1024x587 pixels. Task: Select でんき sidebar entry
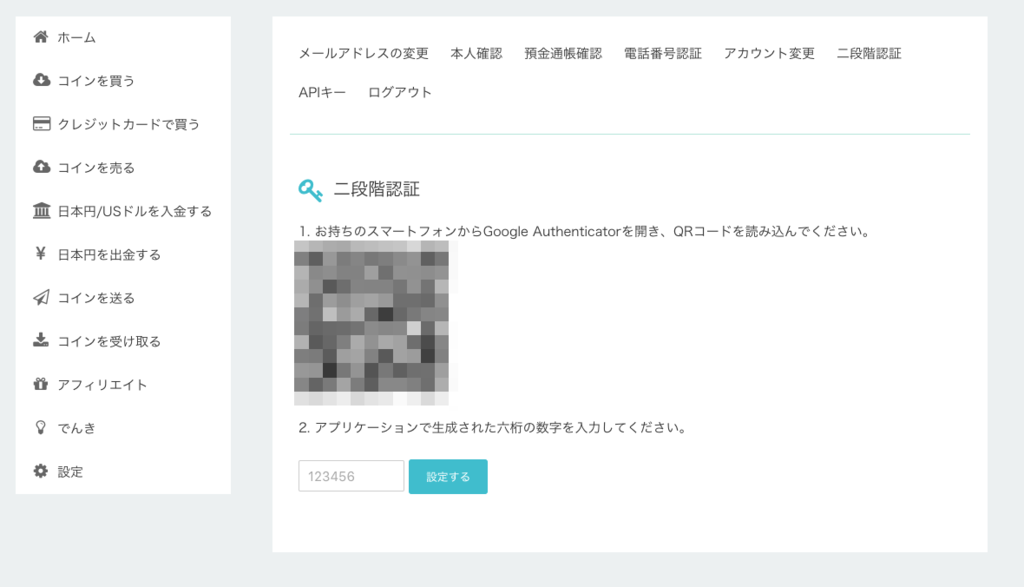(x=76, y=428)
